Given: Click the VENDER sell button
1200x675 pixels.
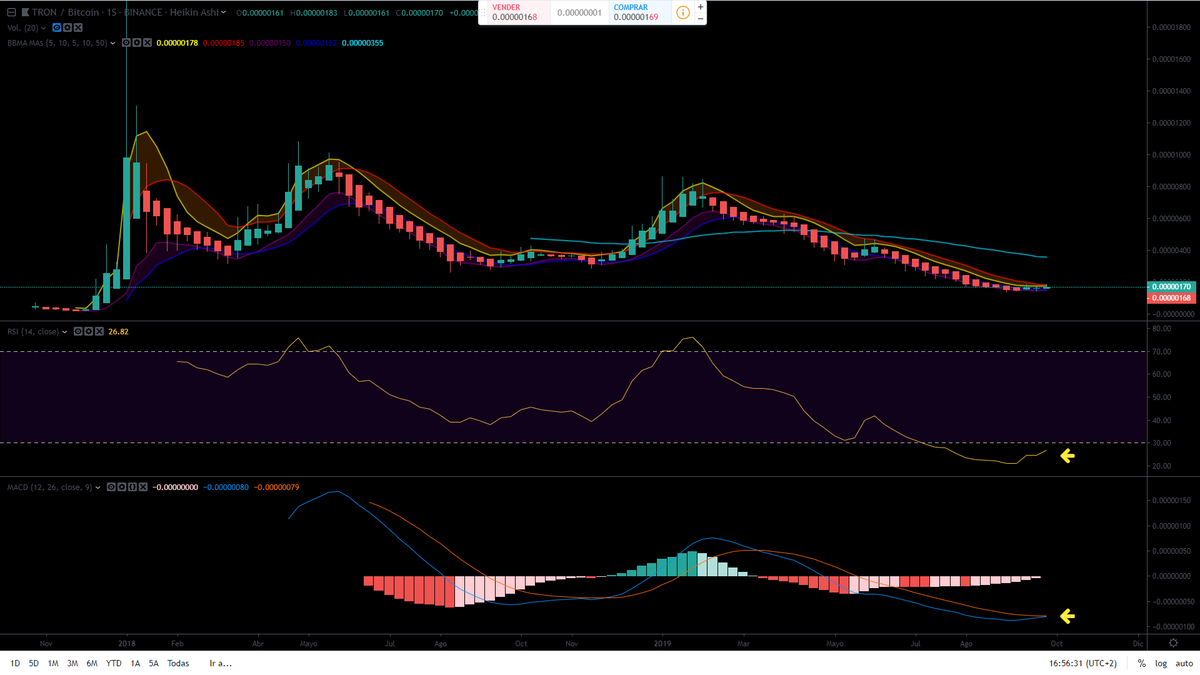Looking at the screenshot, I should 519,12.
